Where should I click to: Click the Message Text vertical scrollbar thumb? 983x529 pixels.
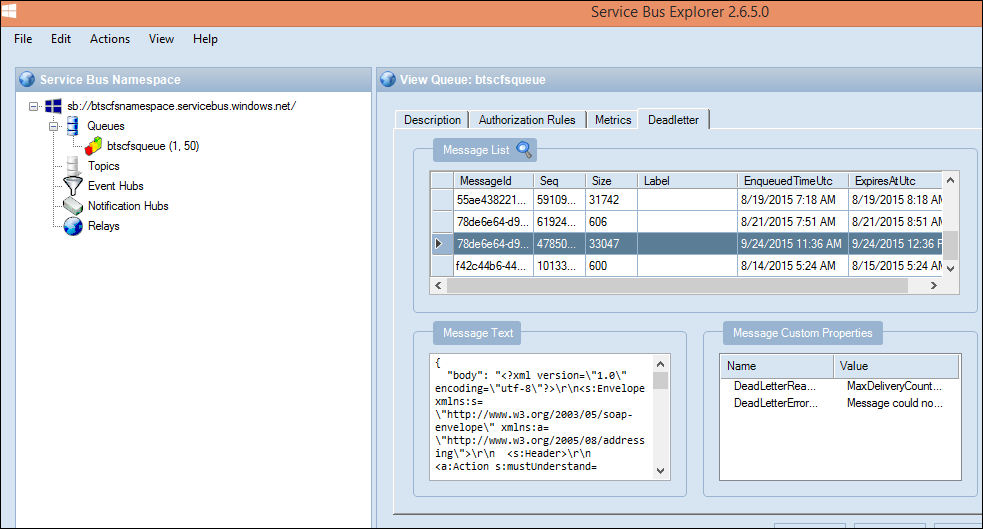(661, 380)
